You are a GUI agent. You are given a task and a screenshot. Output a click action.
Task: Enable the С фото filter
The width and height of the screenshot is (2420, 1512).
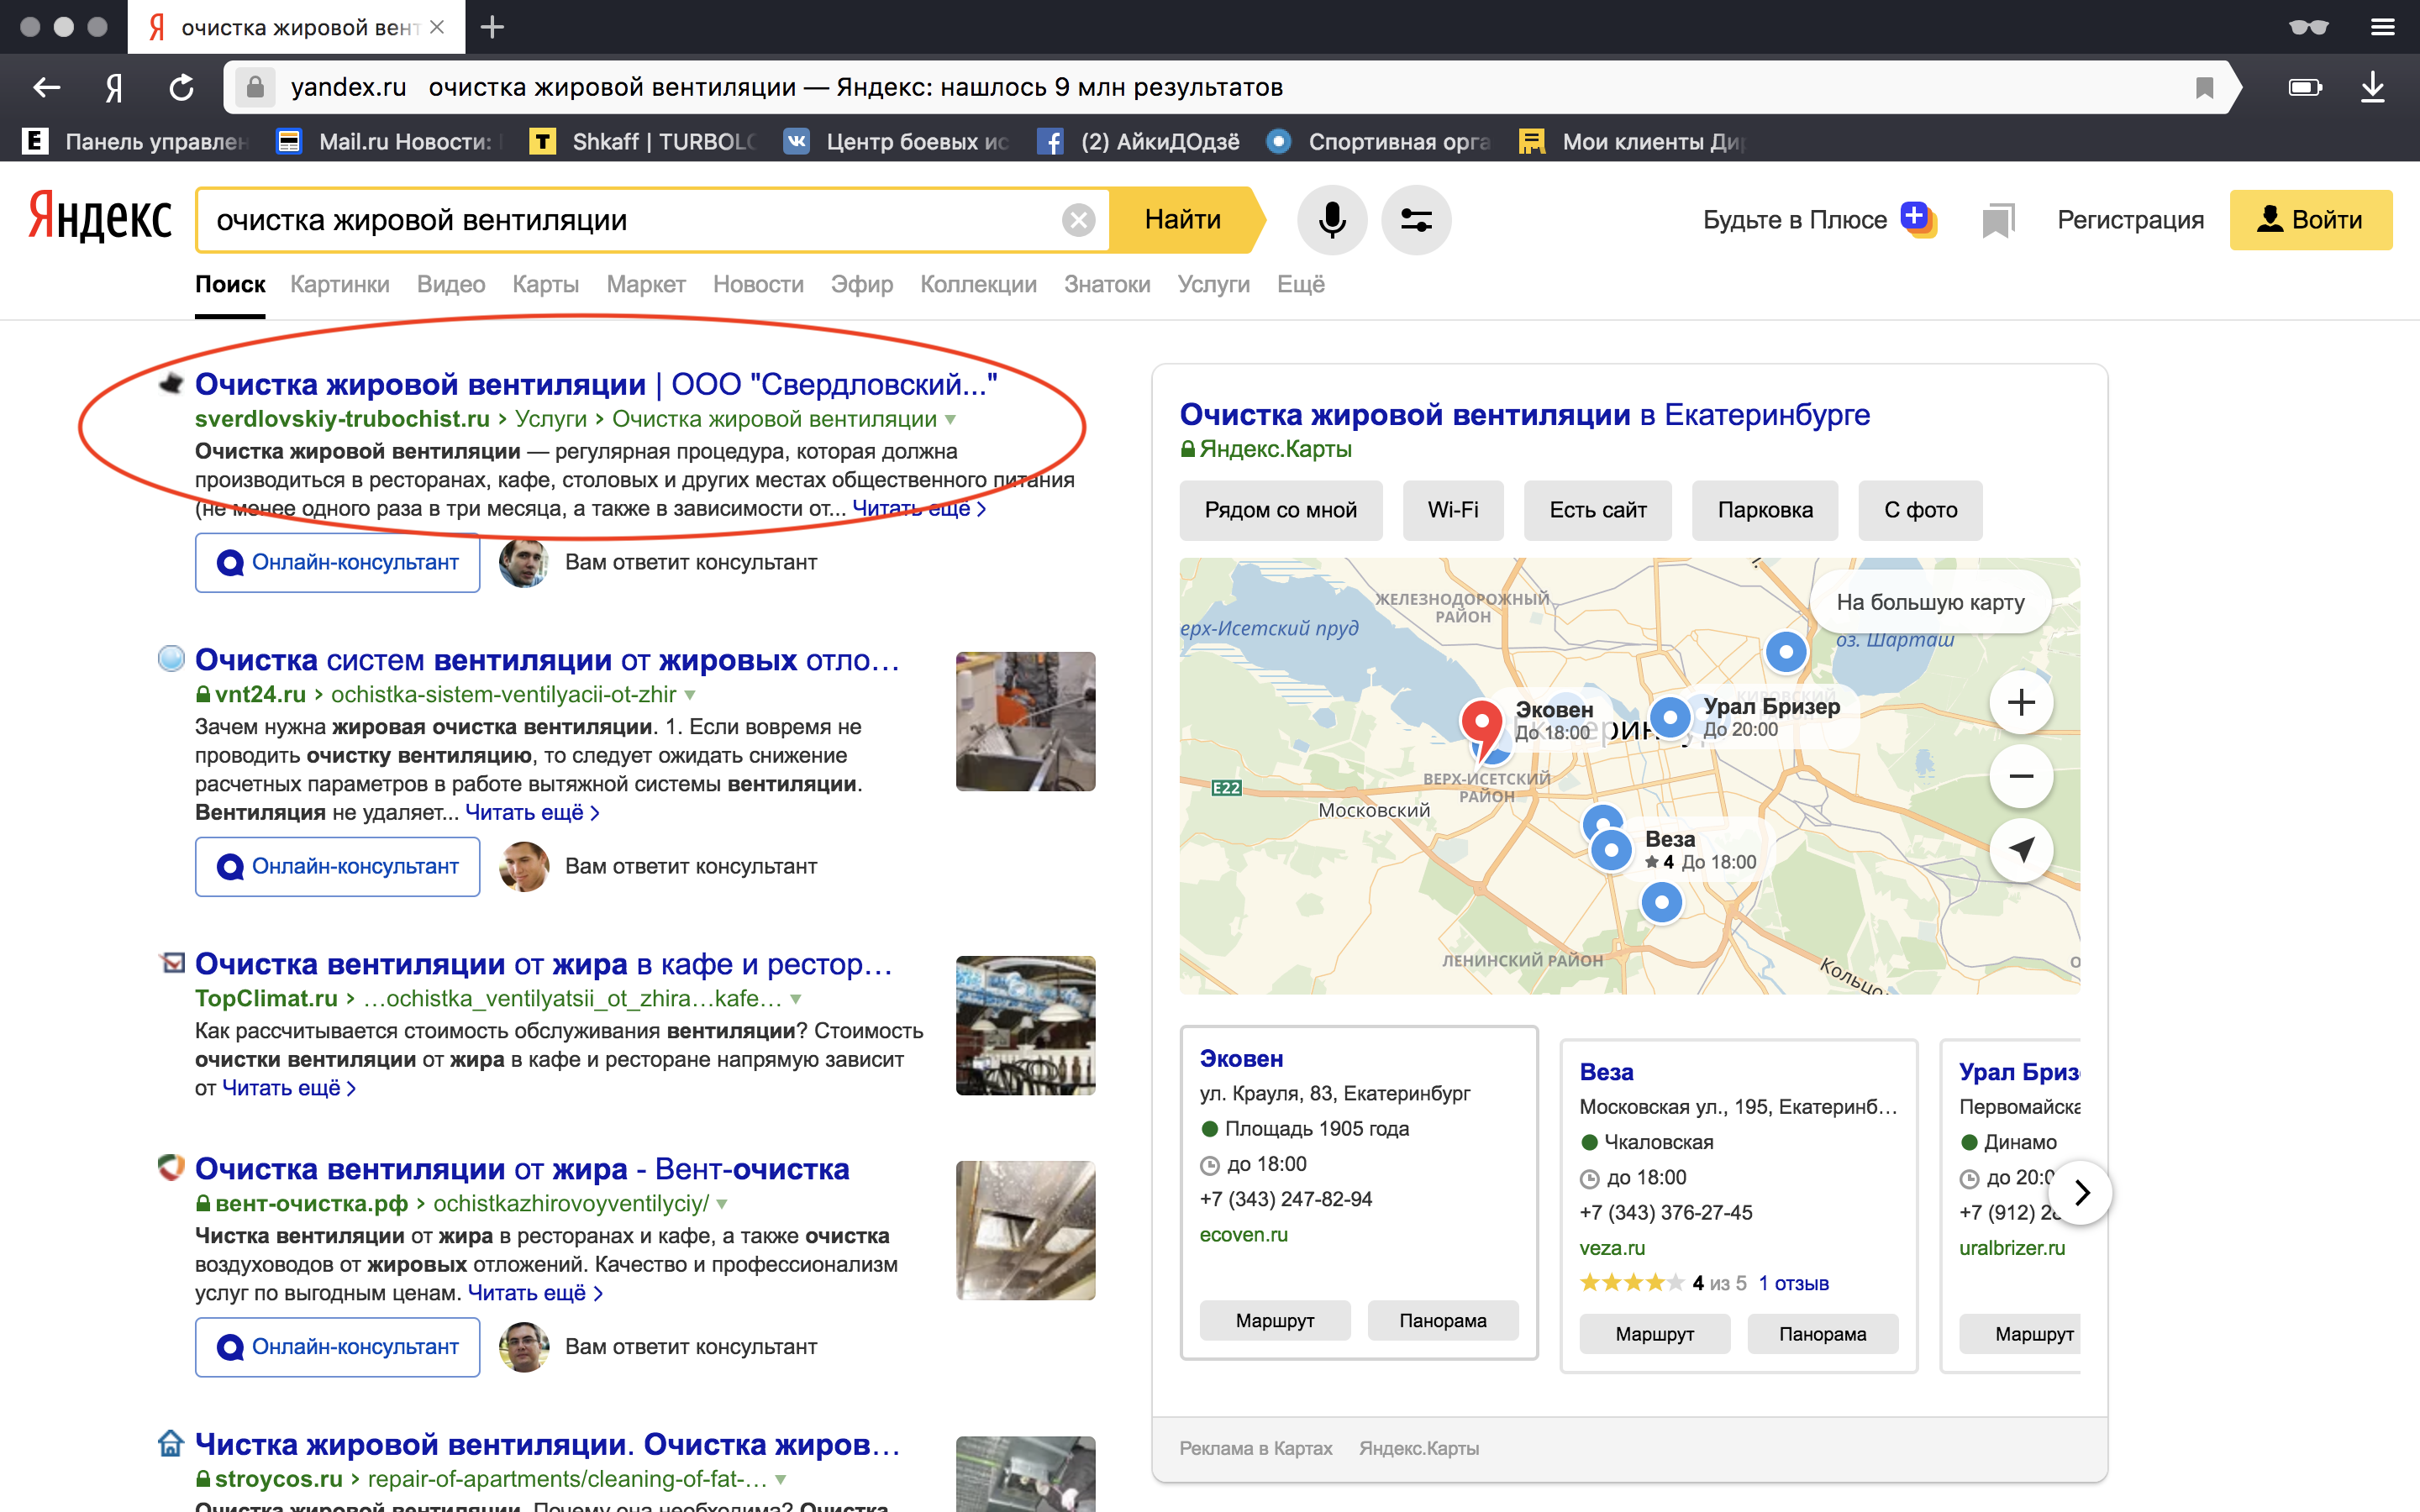(x=1919, y=510)
